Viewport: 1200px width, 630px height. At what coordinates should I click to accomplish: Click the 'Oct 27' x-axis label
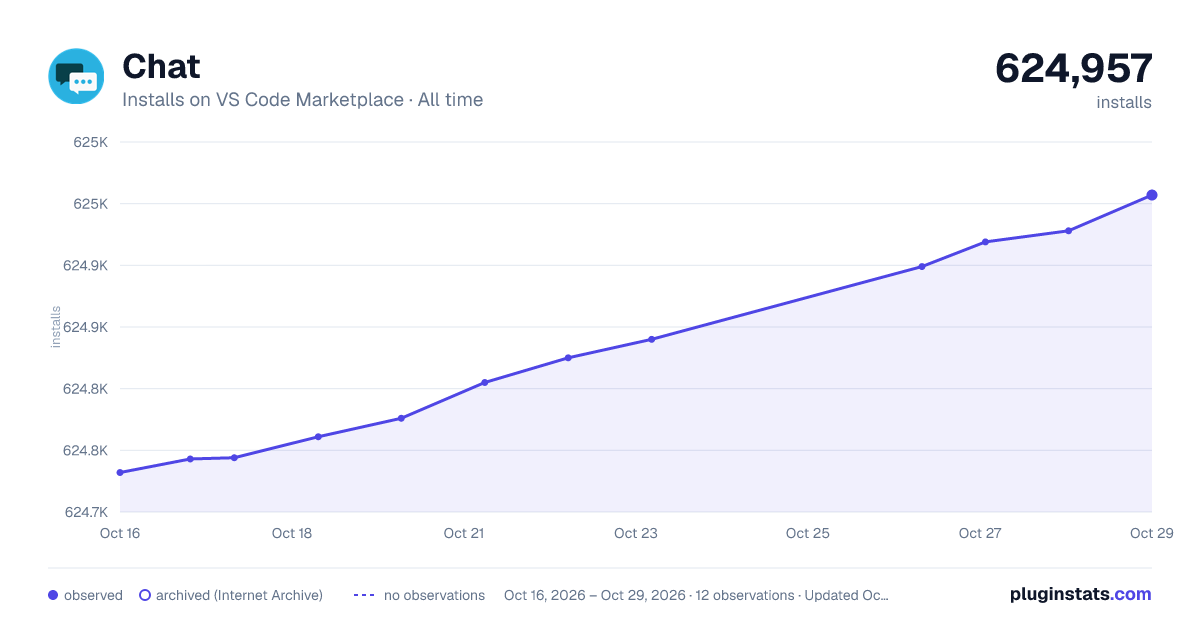(x=980, y=533)
